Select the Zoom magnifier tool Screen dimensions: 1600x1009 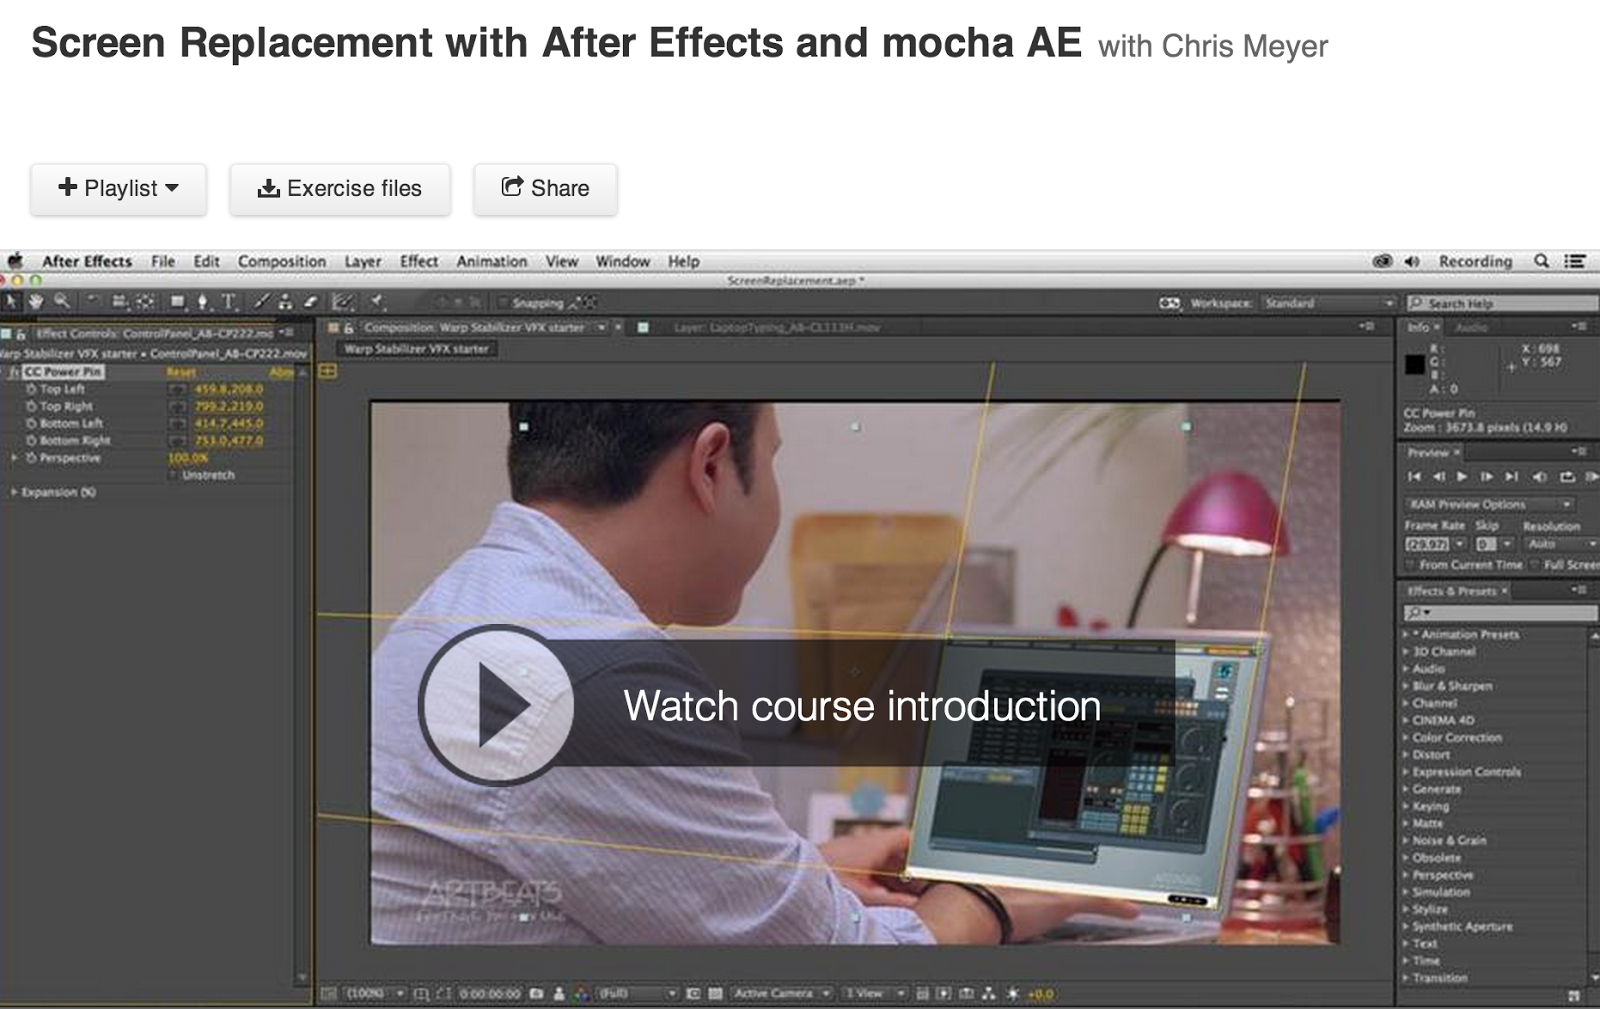62,301
